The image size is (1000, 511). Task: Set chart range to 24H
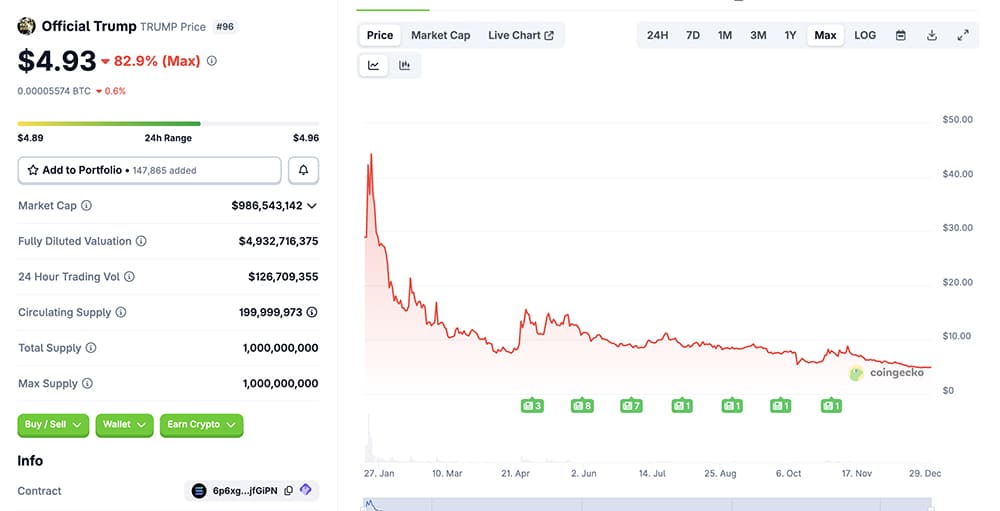pyautogui.click(x=658, y=35)
